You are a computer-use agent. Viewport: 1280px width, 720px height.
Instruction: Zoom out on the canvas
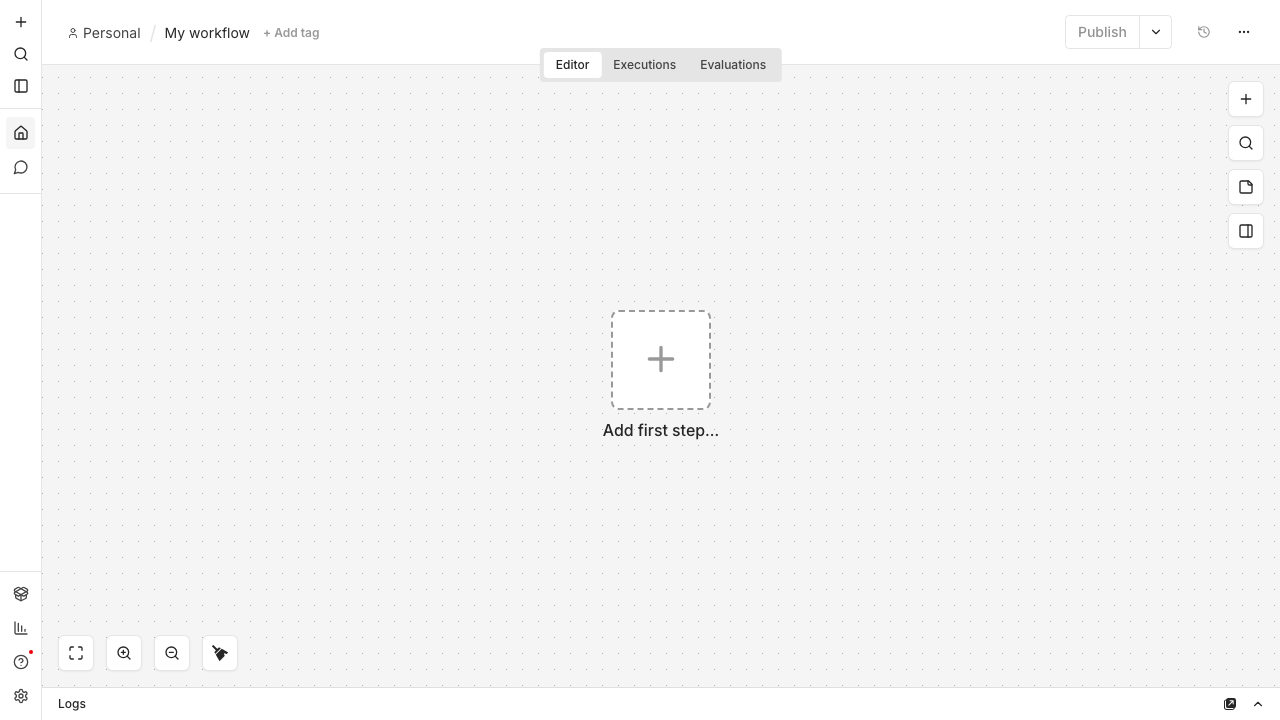point(172,653)
